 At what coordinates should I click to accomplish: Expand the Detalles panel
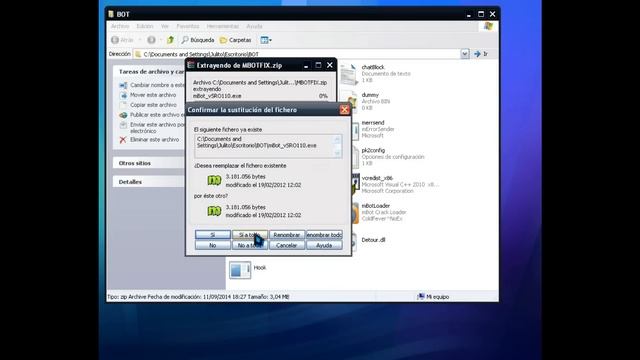coord(149,182)
